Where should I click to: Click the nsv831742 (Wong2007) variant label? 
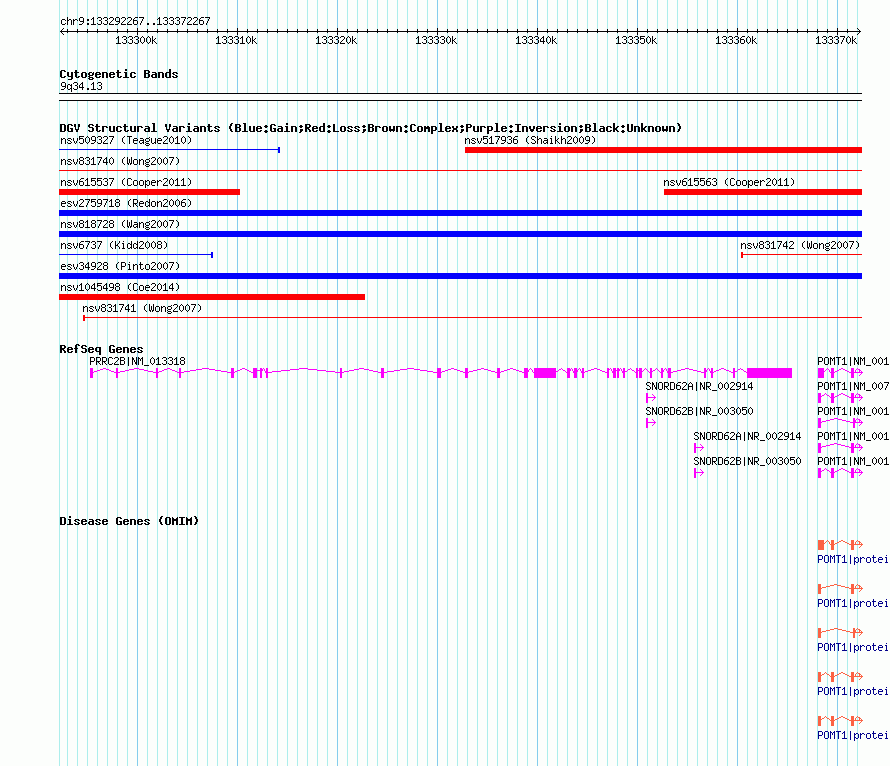pyautogui.click(x=800, y=245)
